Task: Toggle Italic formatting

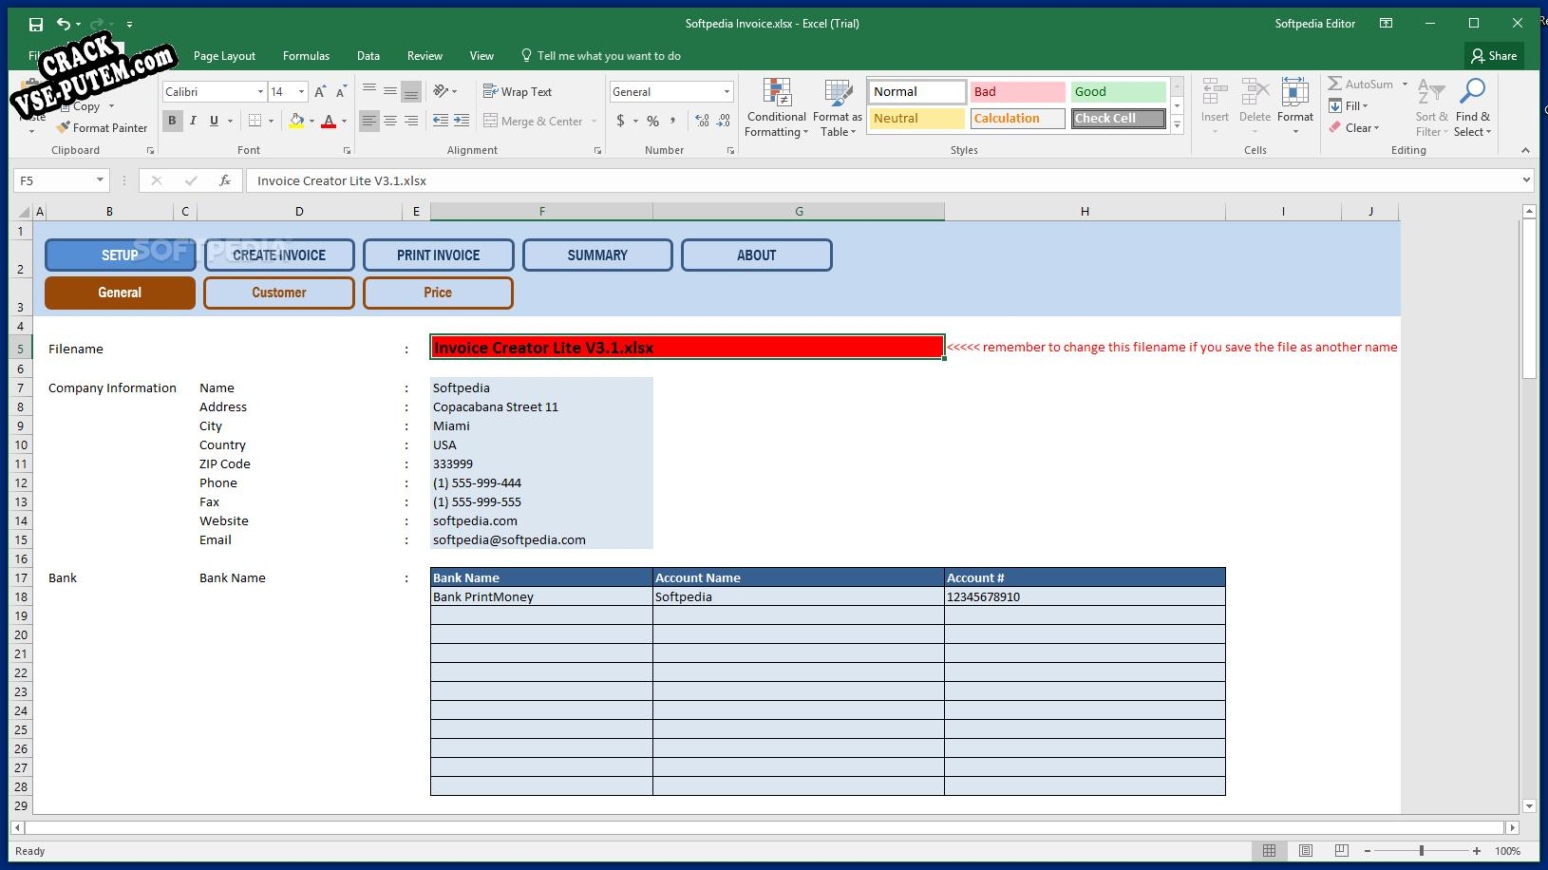Action: [192, 121]
